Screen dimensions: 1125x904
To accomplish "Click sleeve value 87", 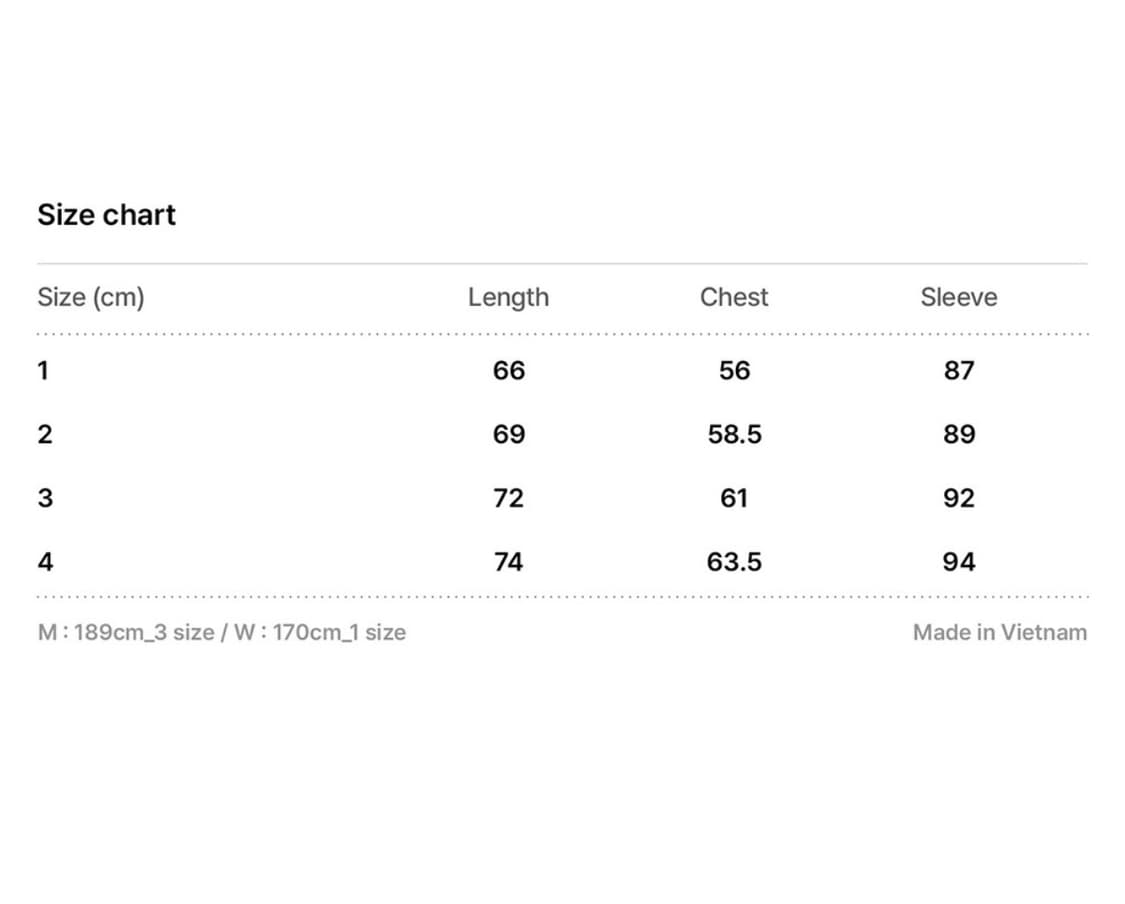I will (x=958, y=371).
